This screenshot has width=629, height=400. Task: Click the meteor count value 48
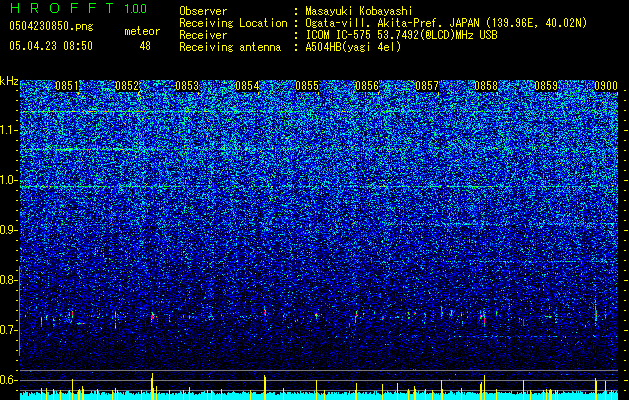[x=145, y=46]
